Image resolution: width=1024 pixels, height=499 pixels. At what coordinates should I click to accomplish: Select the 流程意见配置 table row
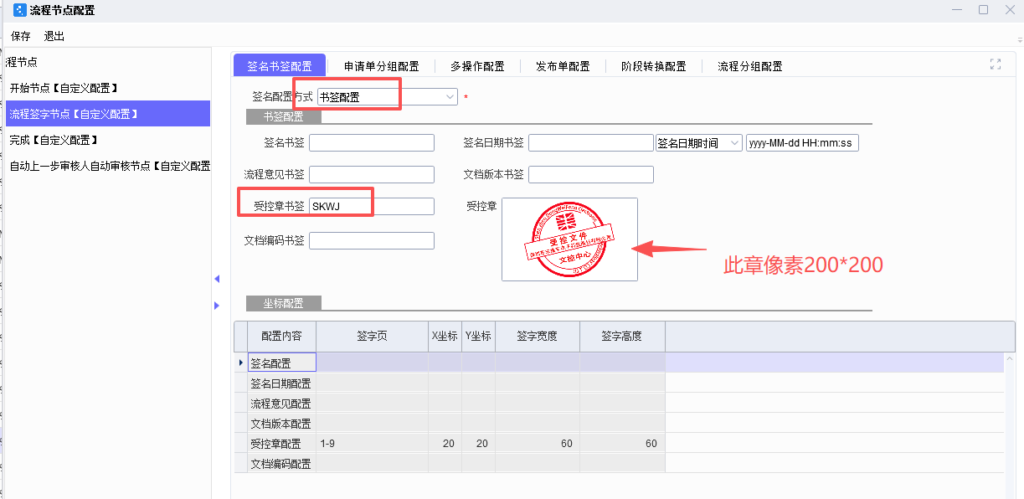coord(619,403)
